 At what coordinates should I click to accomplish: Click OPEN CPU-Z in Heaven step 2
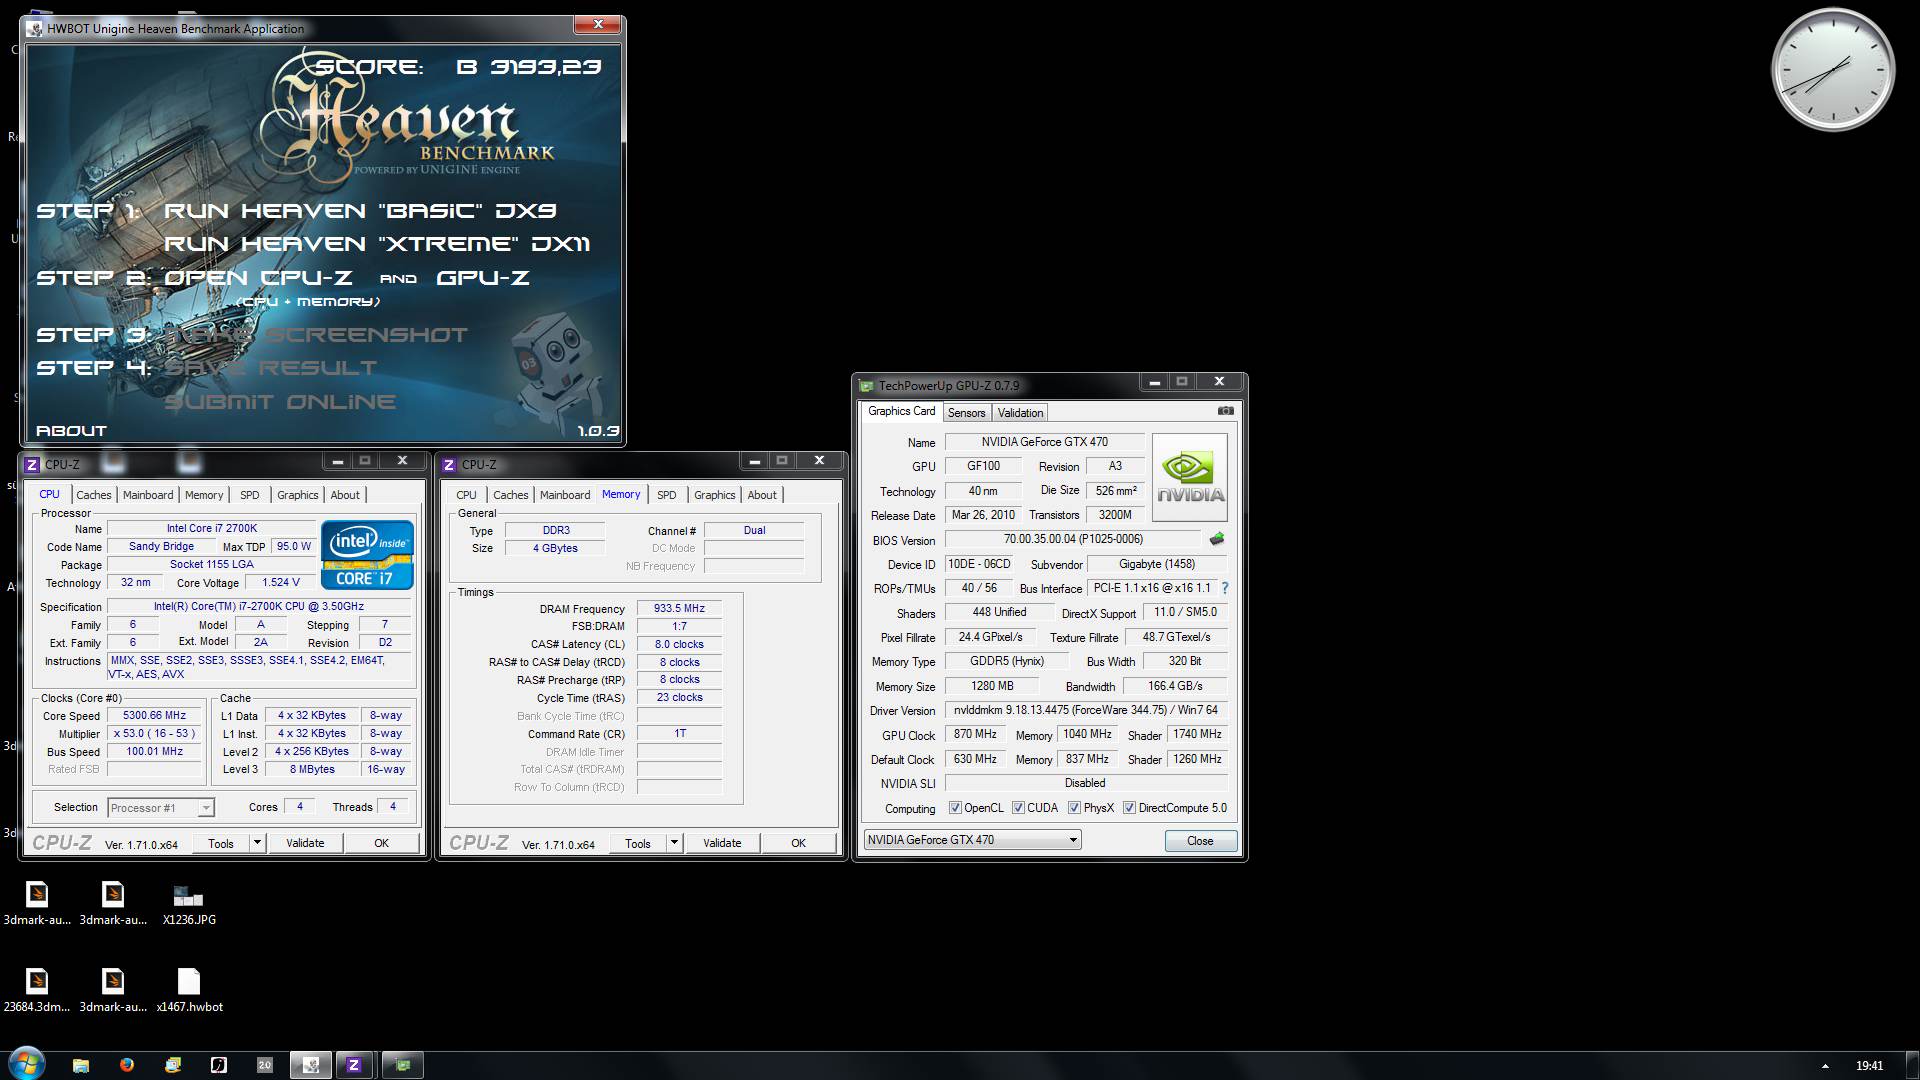(x=258, y=278)
